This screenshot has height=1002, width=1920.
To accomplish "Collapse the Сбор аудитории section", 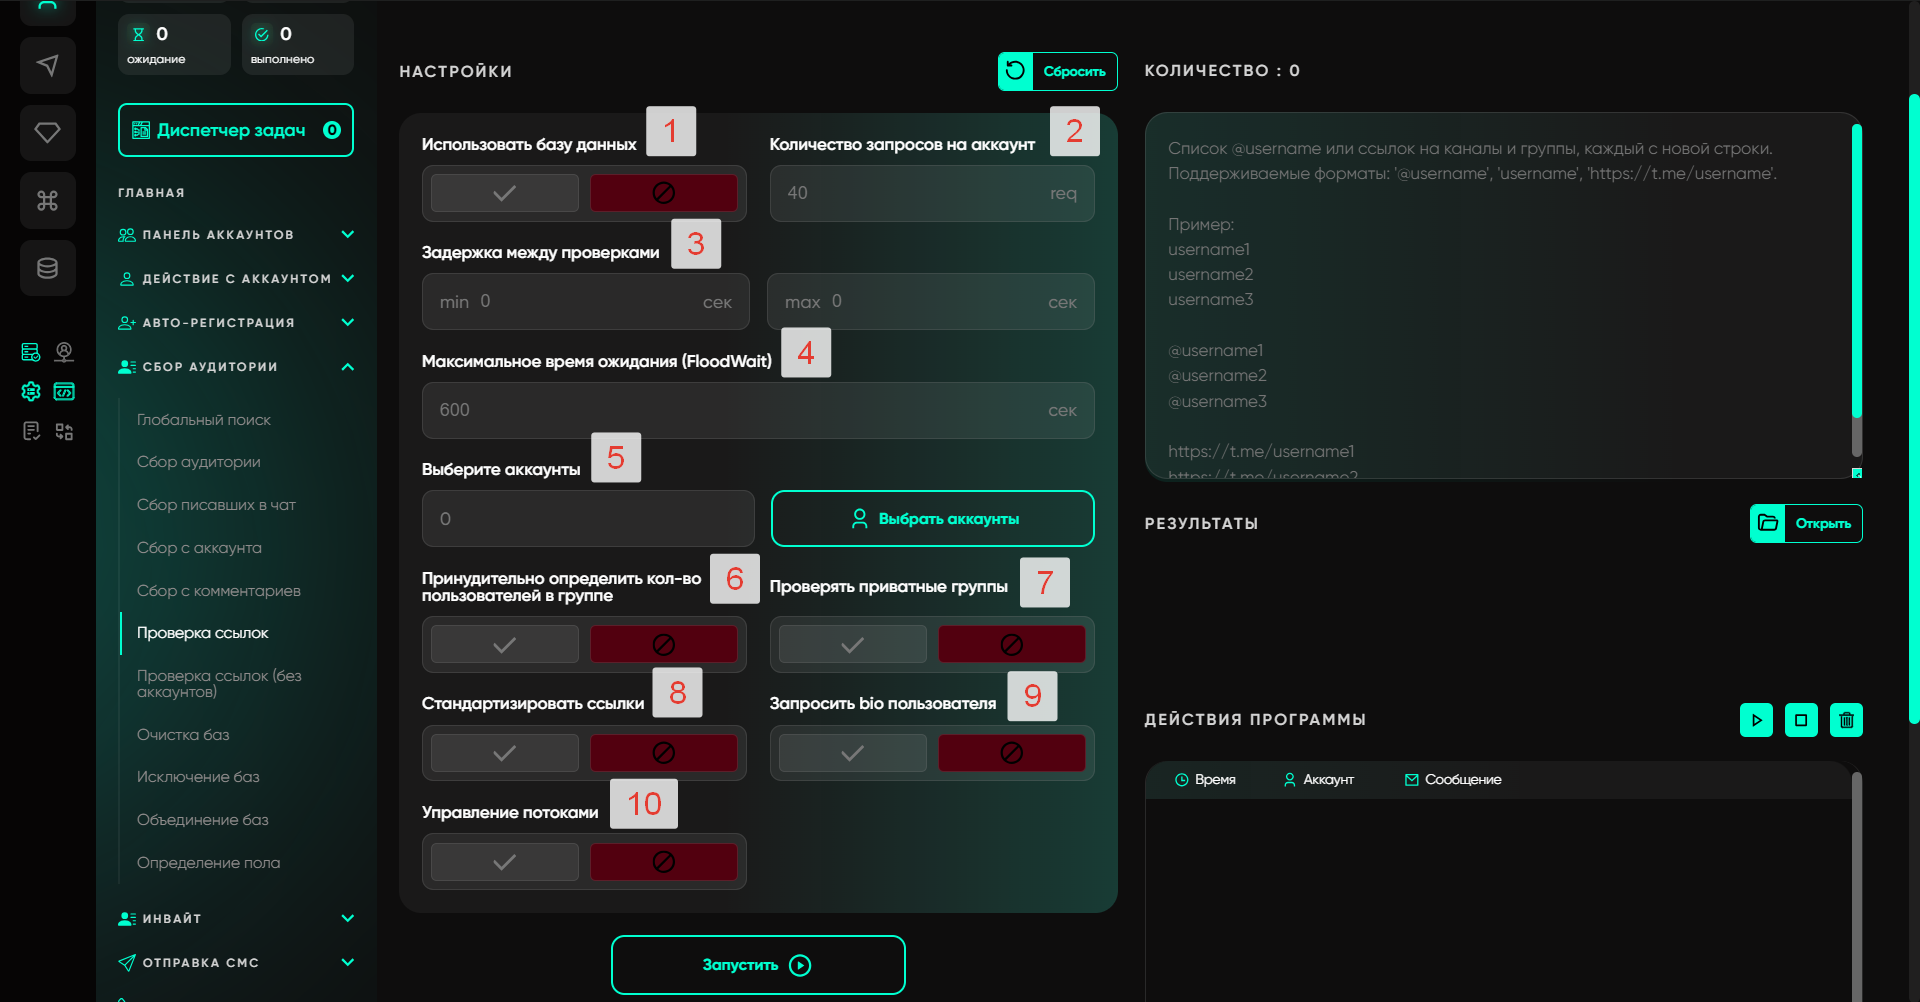I will pos(347,367).
